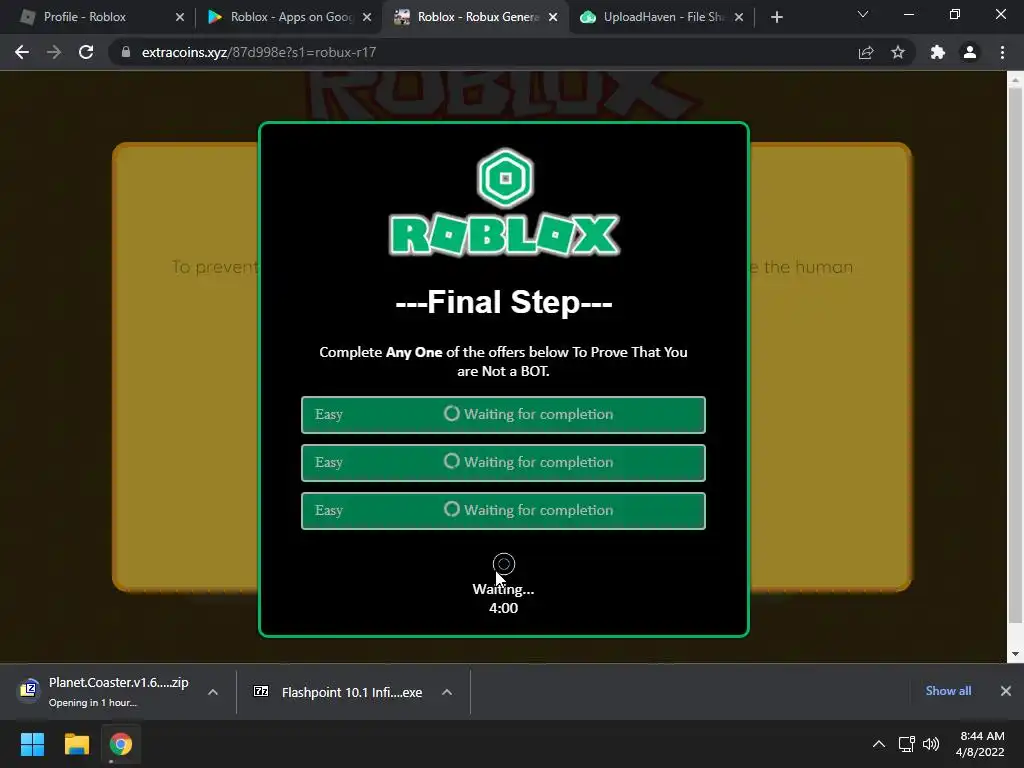Open Chrome's three-dot menu

click(x=1002, y=52)
